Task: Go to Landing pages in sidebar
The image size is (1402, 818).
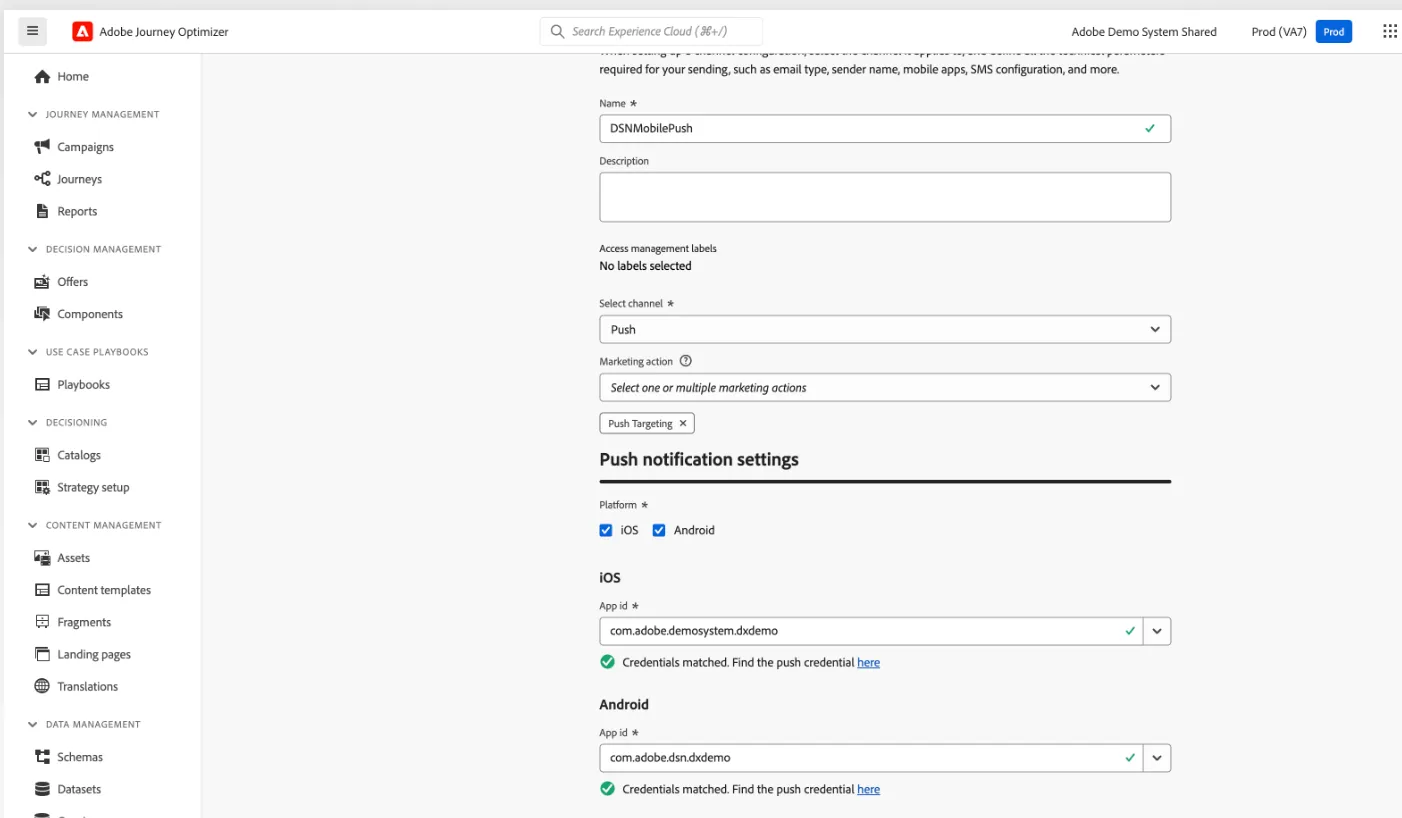Action: [x=94, y=654]
